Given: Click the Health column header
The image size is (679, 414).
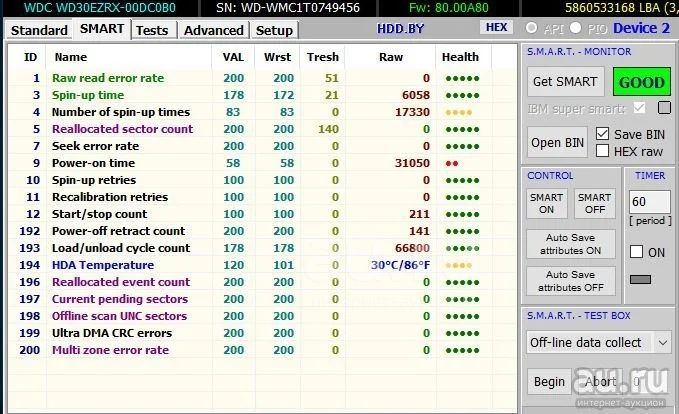Looking at the screenshot, I should click(x=460, y=57).
